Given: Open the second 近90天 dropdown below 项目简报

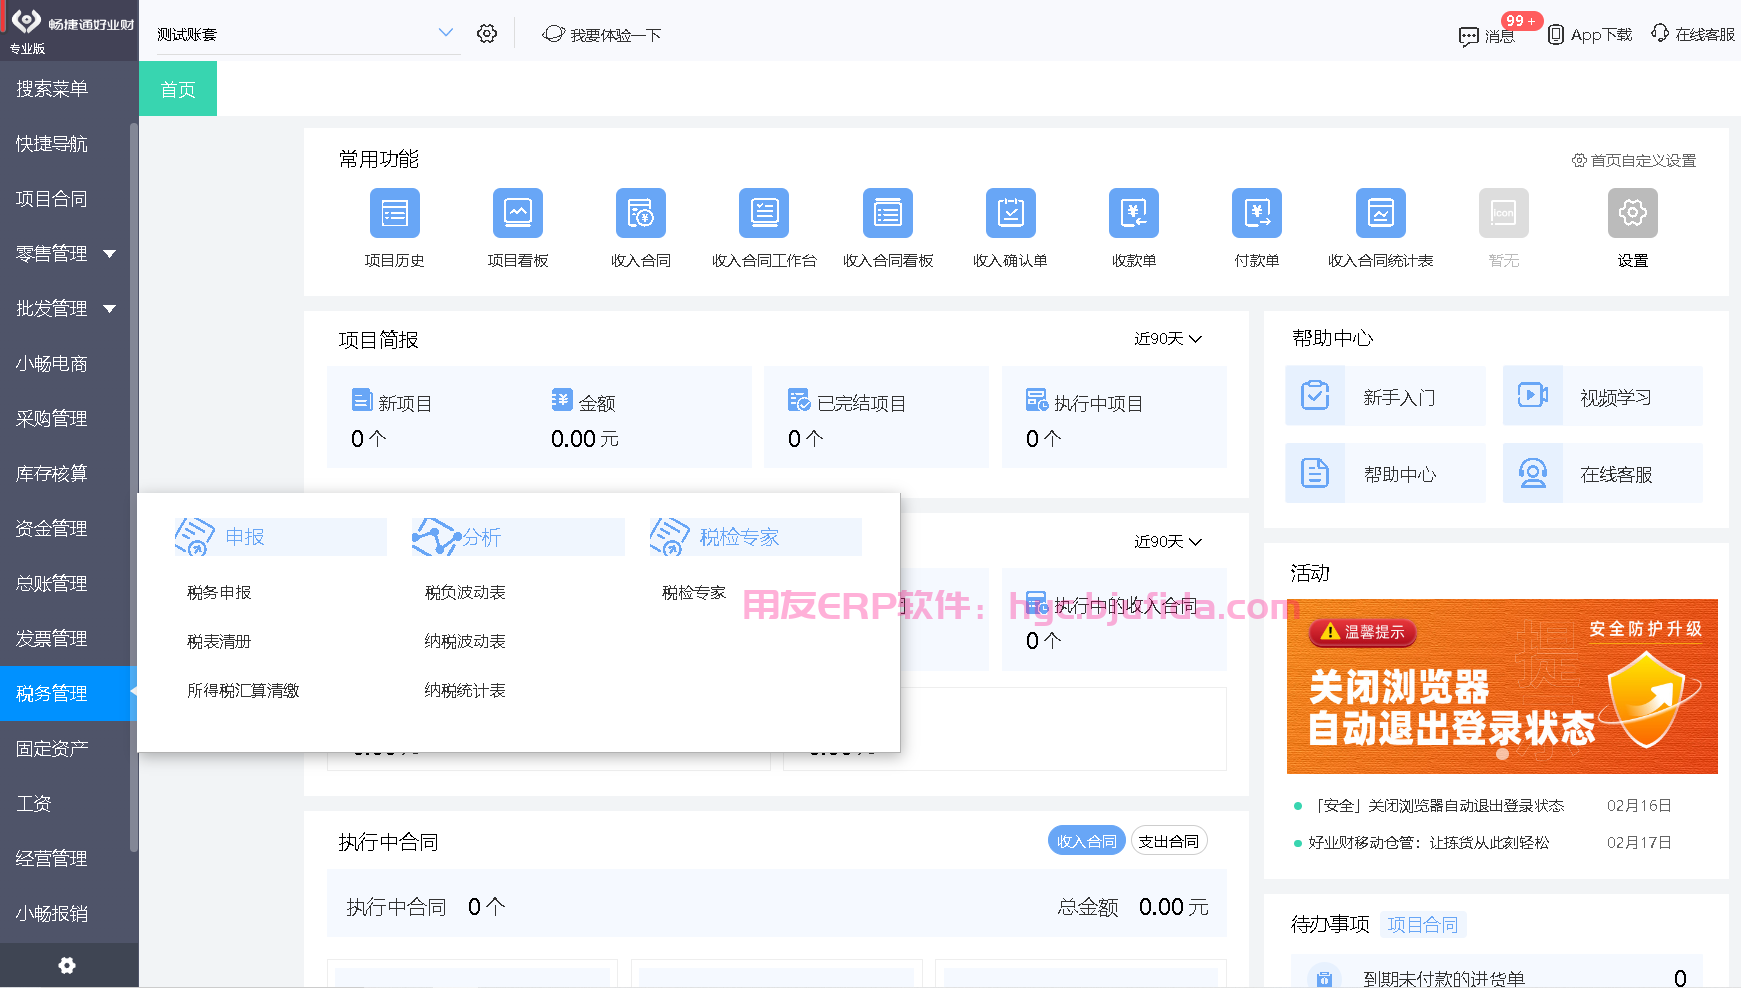Looking at the screenshot, I should coord(1167,541).
